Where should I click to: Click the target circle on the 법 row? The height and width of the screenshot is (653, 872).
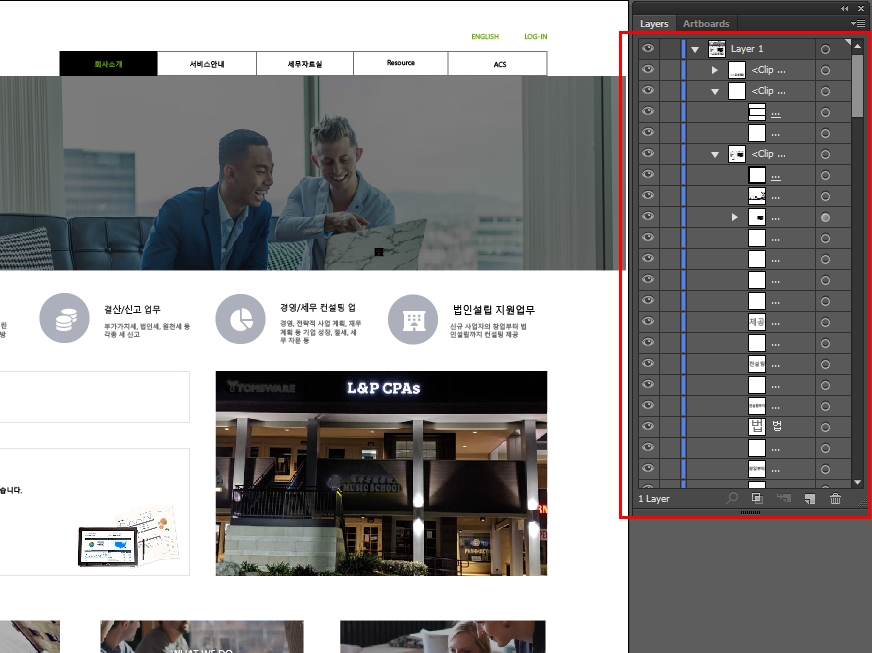[x=825, y=427]
